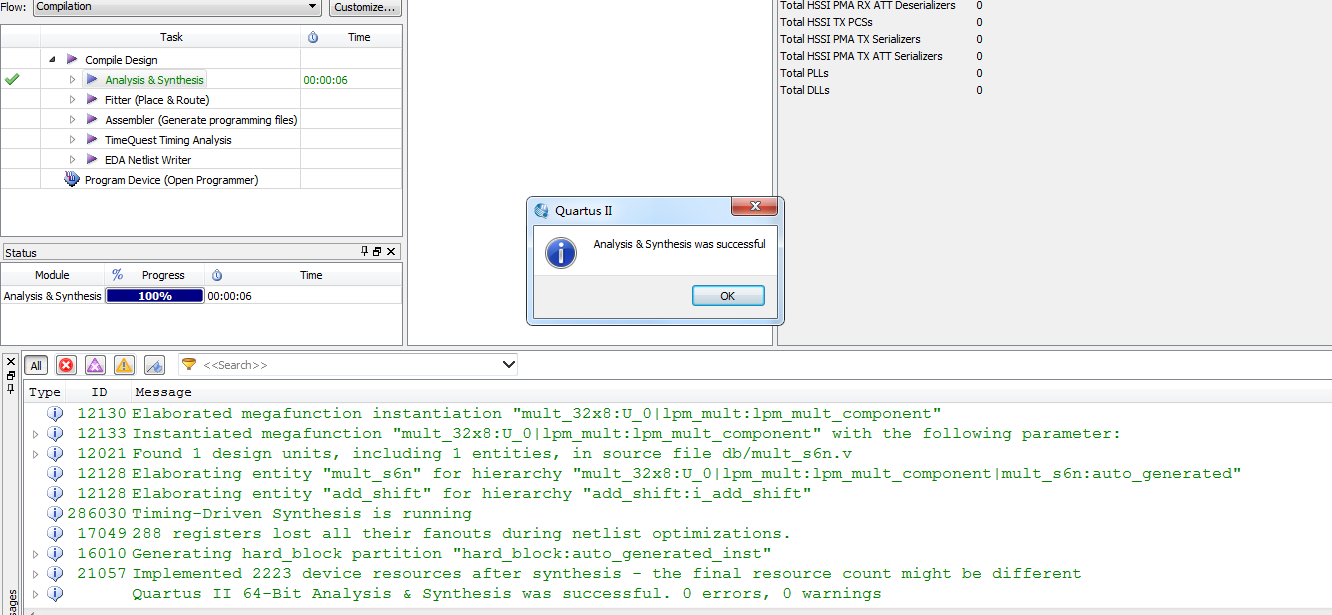Click info icon of message 12130
1332x615 pixels.
coord(55,413)
